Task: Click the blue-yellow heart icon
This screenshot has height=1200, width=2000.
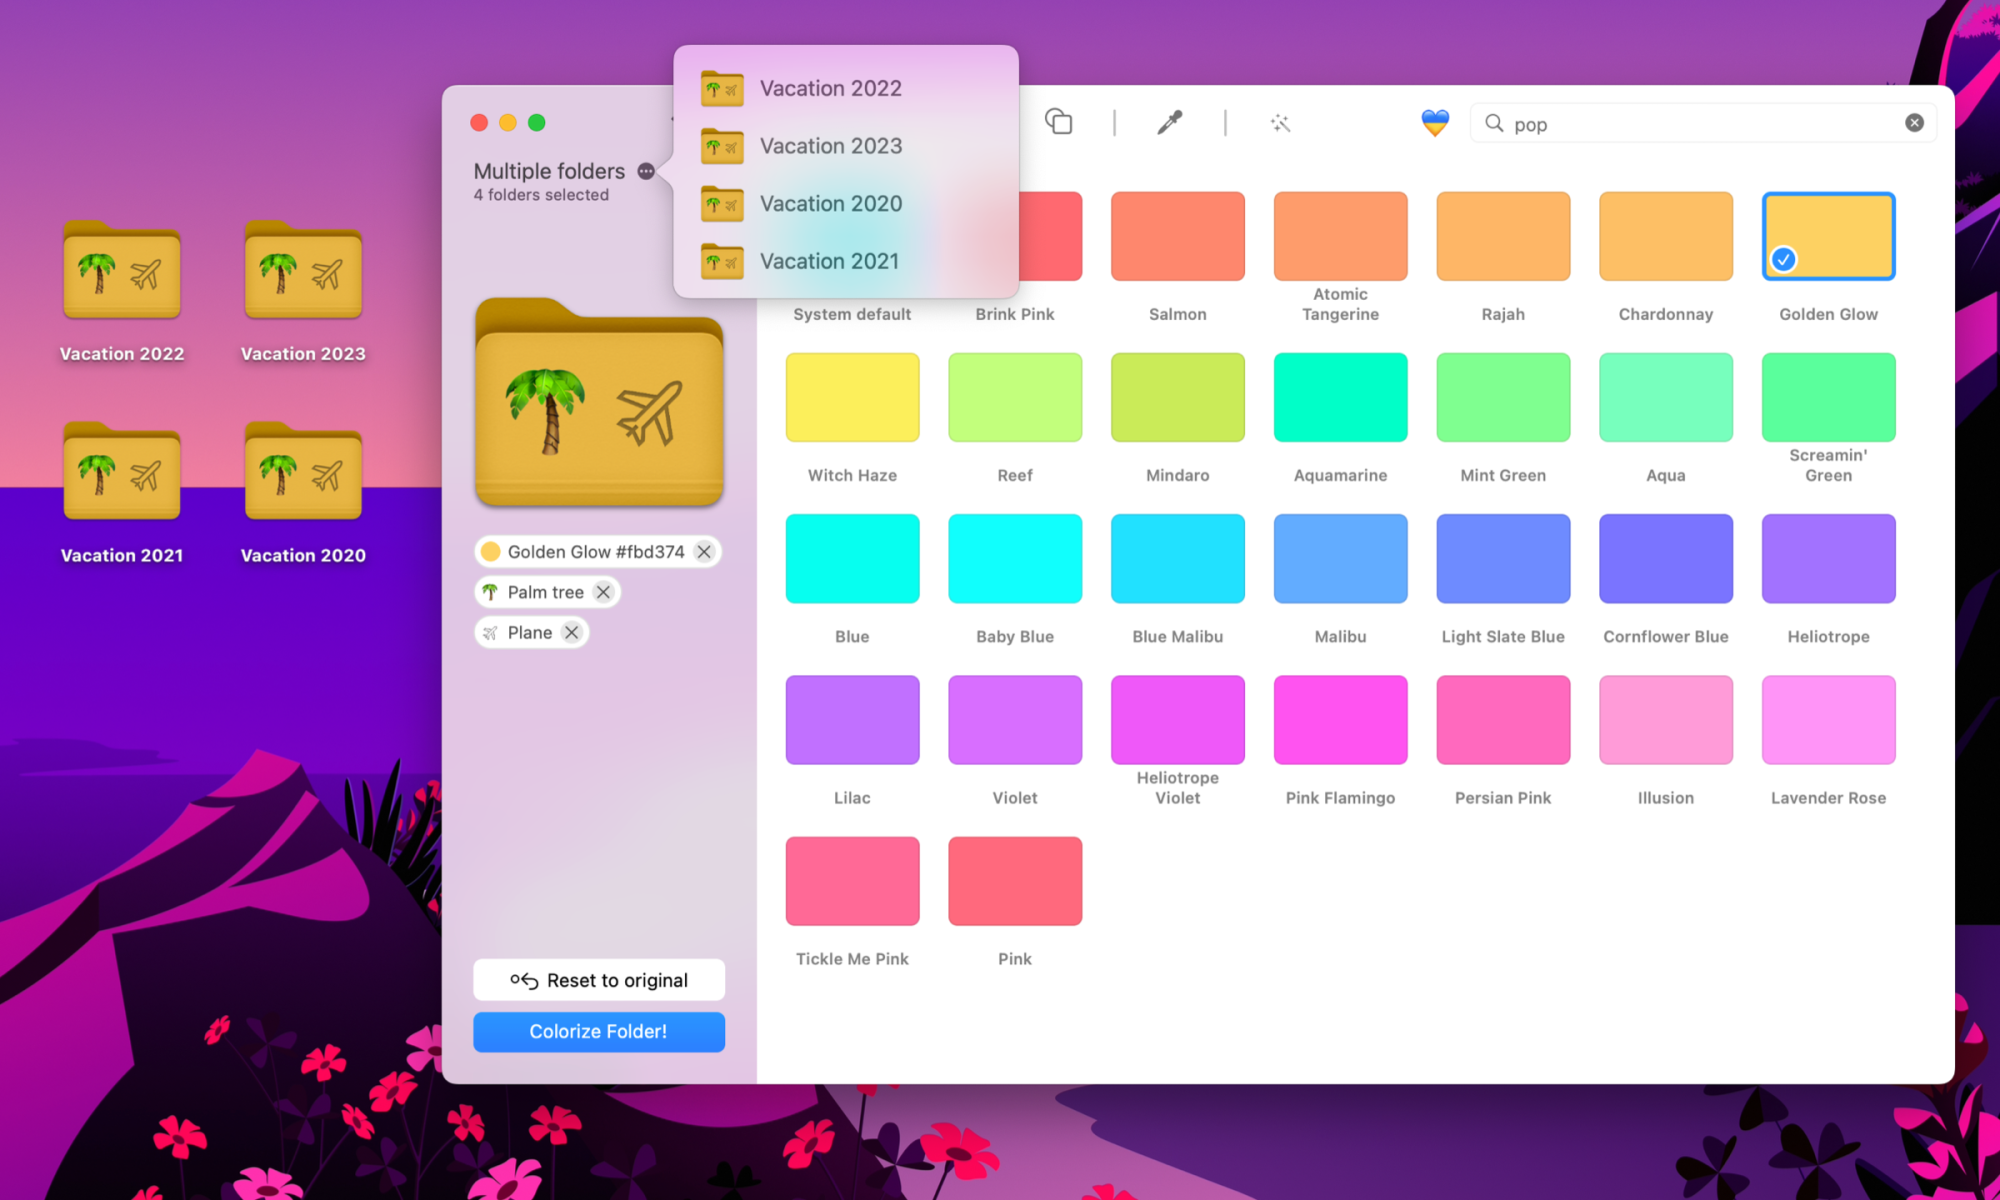Action: point(1435,123)
